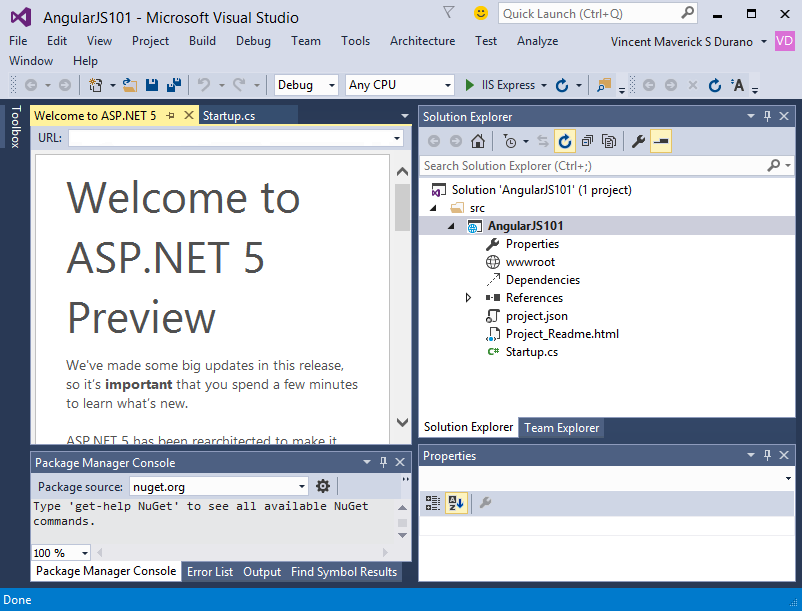Click the Sync with Active Document icon
The image size is (802, 611).
(x=543, y=141)
